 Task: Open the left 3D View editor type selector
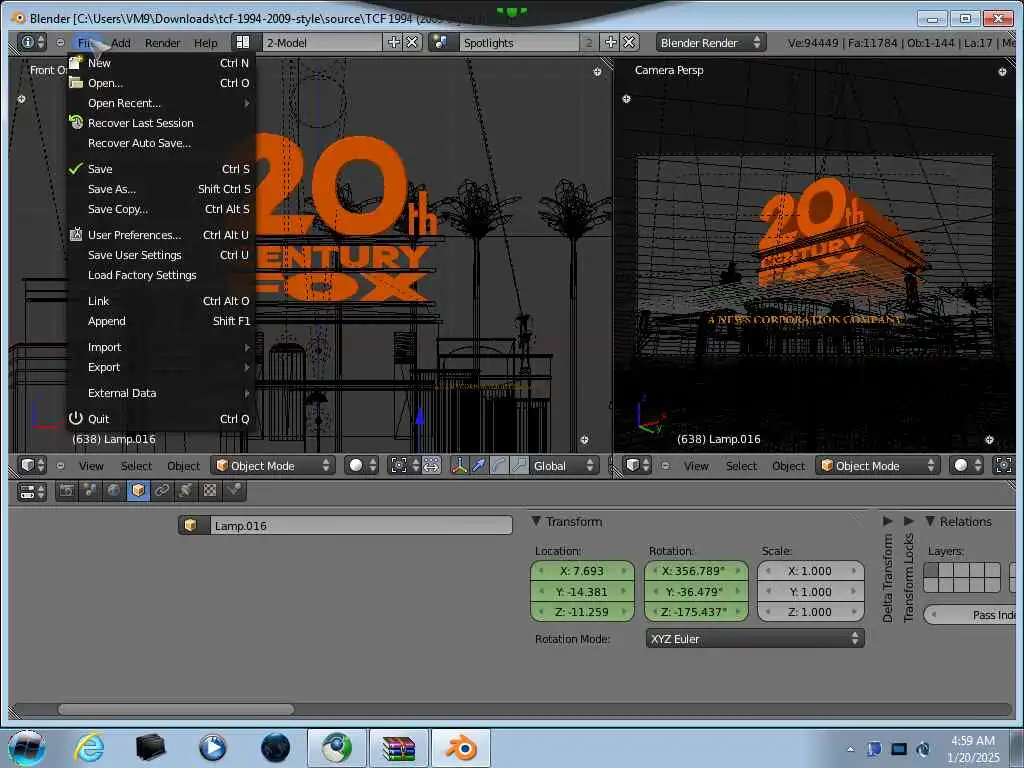pos(31,466)
